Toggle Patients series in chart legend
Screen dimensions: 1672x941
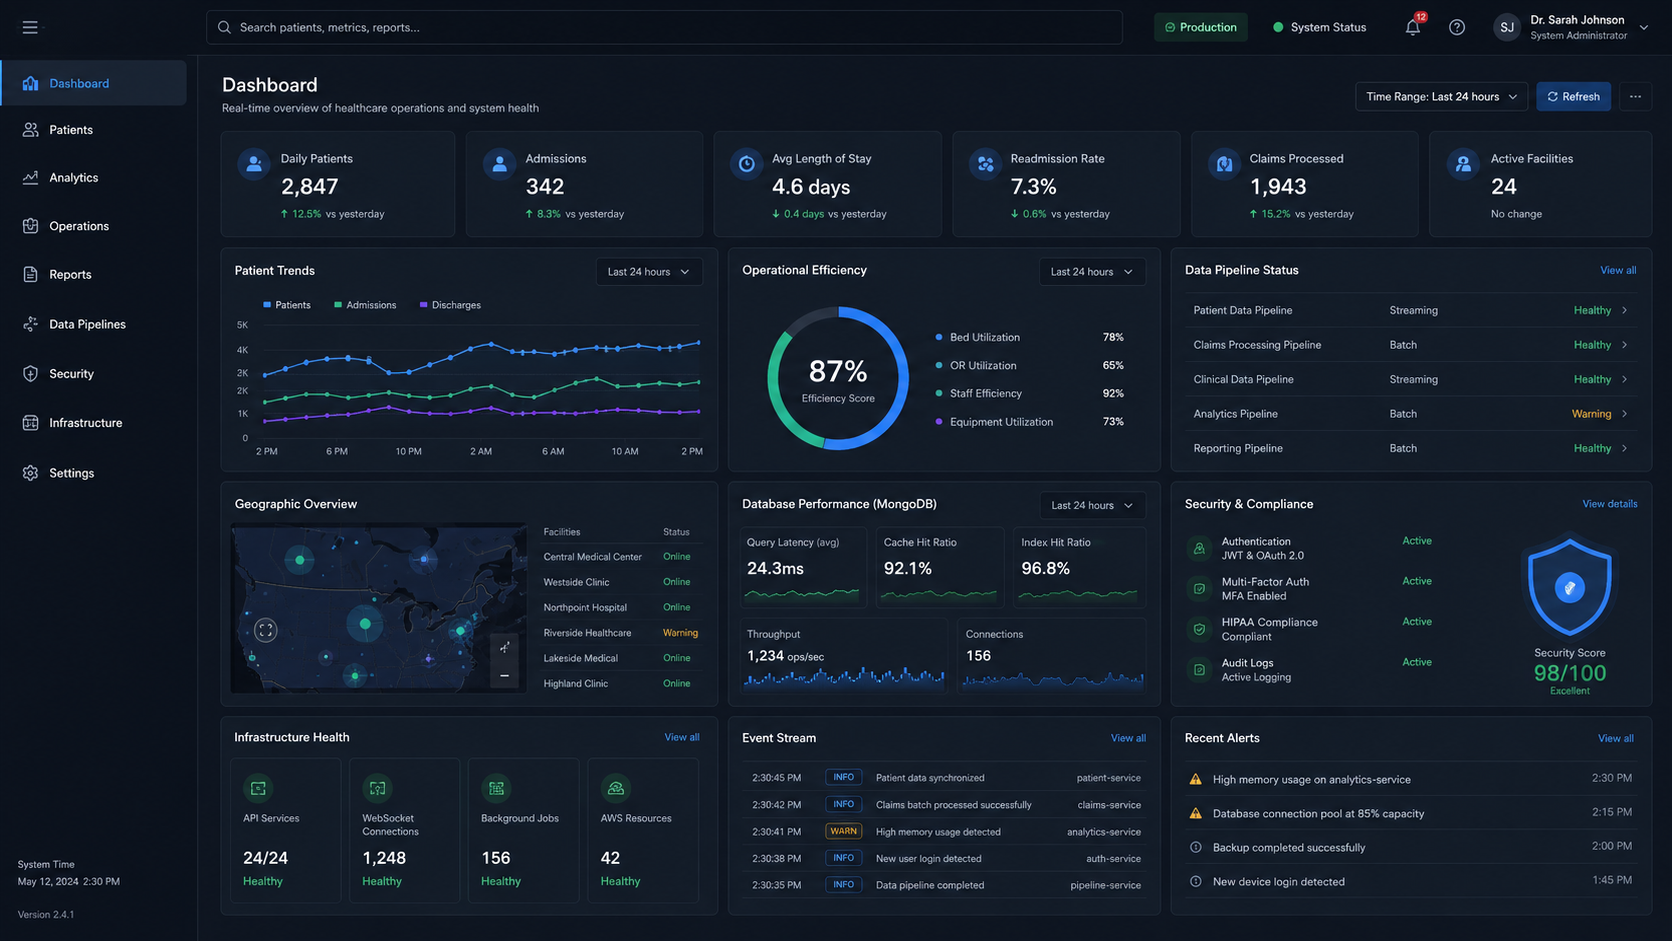(x=287, y=305)
